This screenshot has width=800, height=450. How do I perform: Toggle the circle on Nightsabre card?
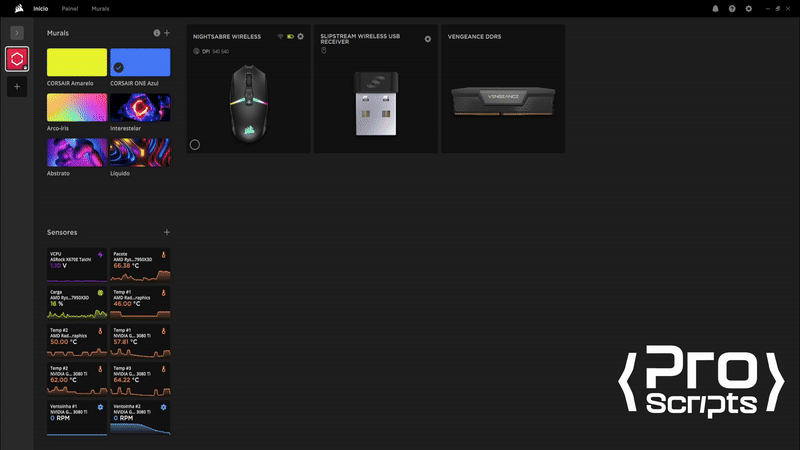click(x=194, y=145)
